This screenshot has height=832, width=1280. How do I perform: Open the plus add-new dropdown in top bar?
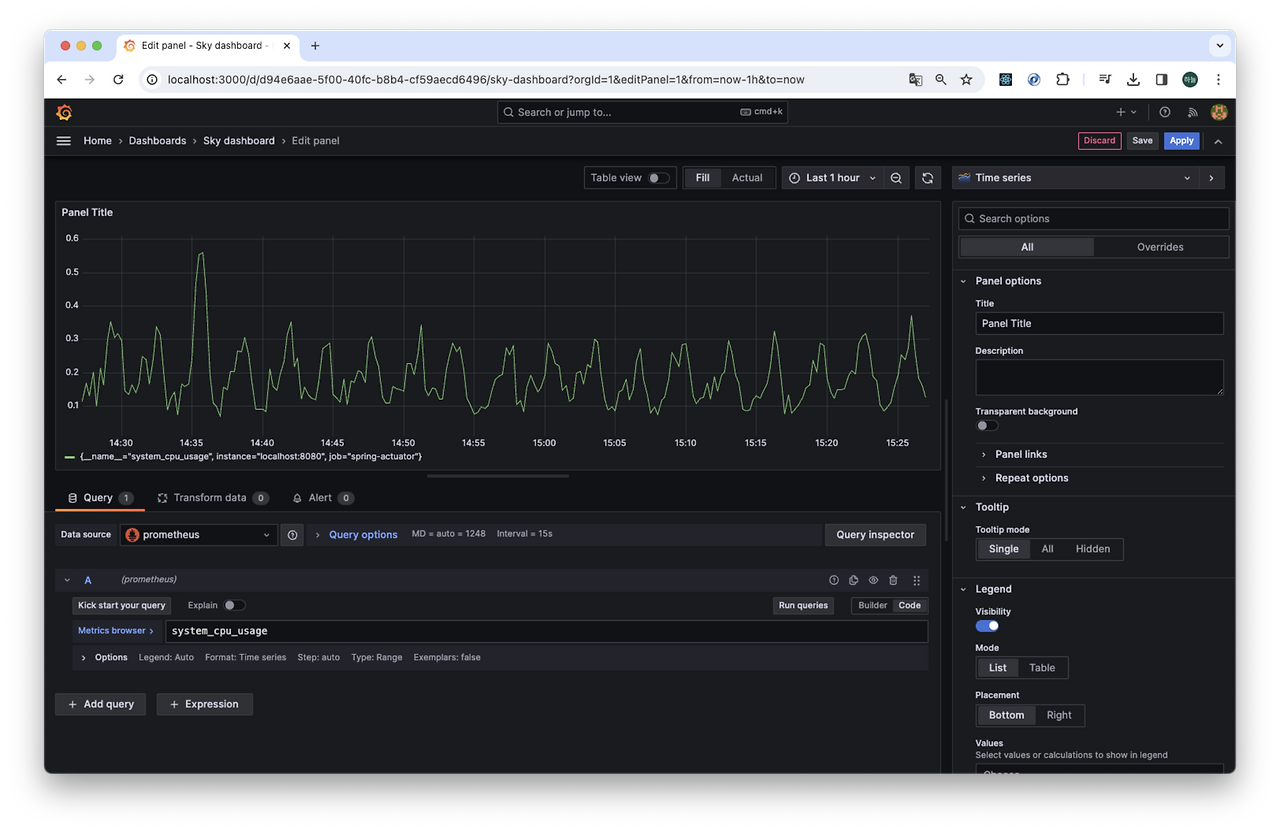click(x=1126, y=112)
